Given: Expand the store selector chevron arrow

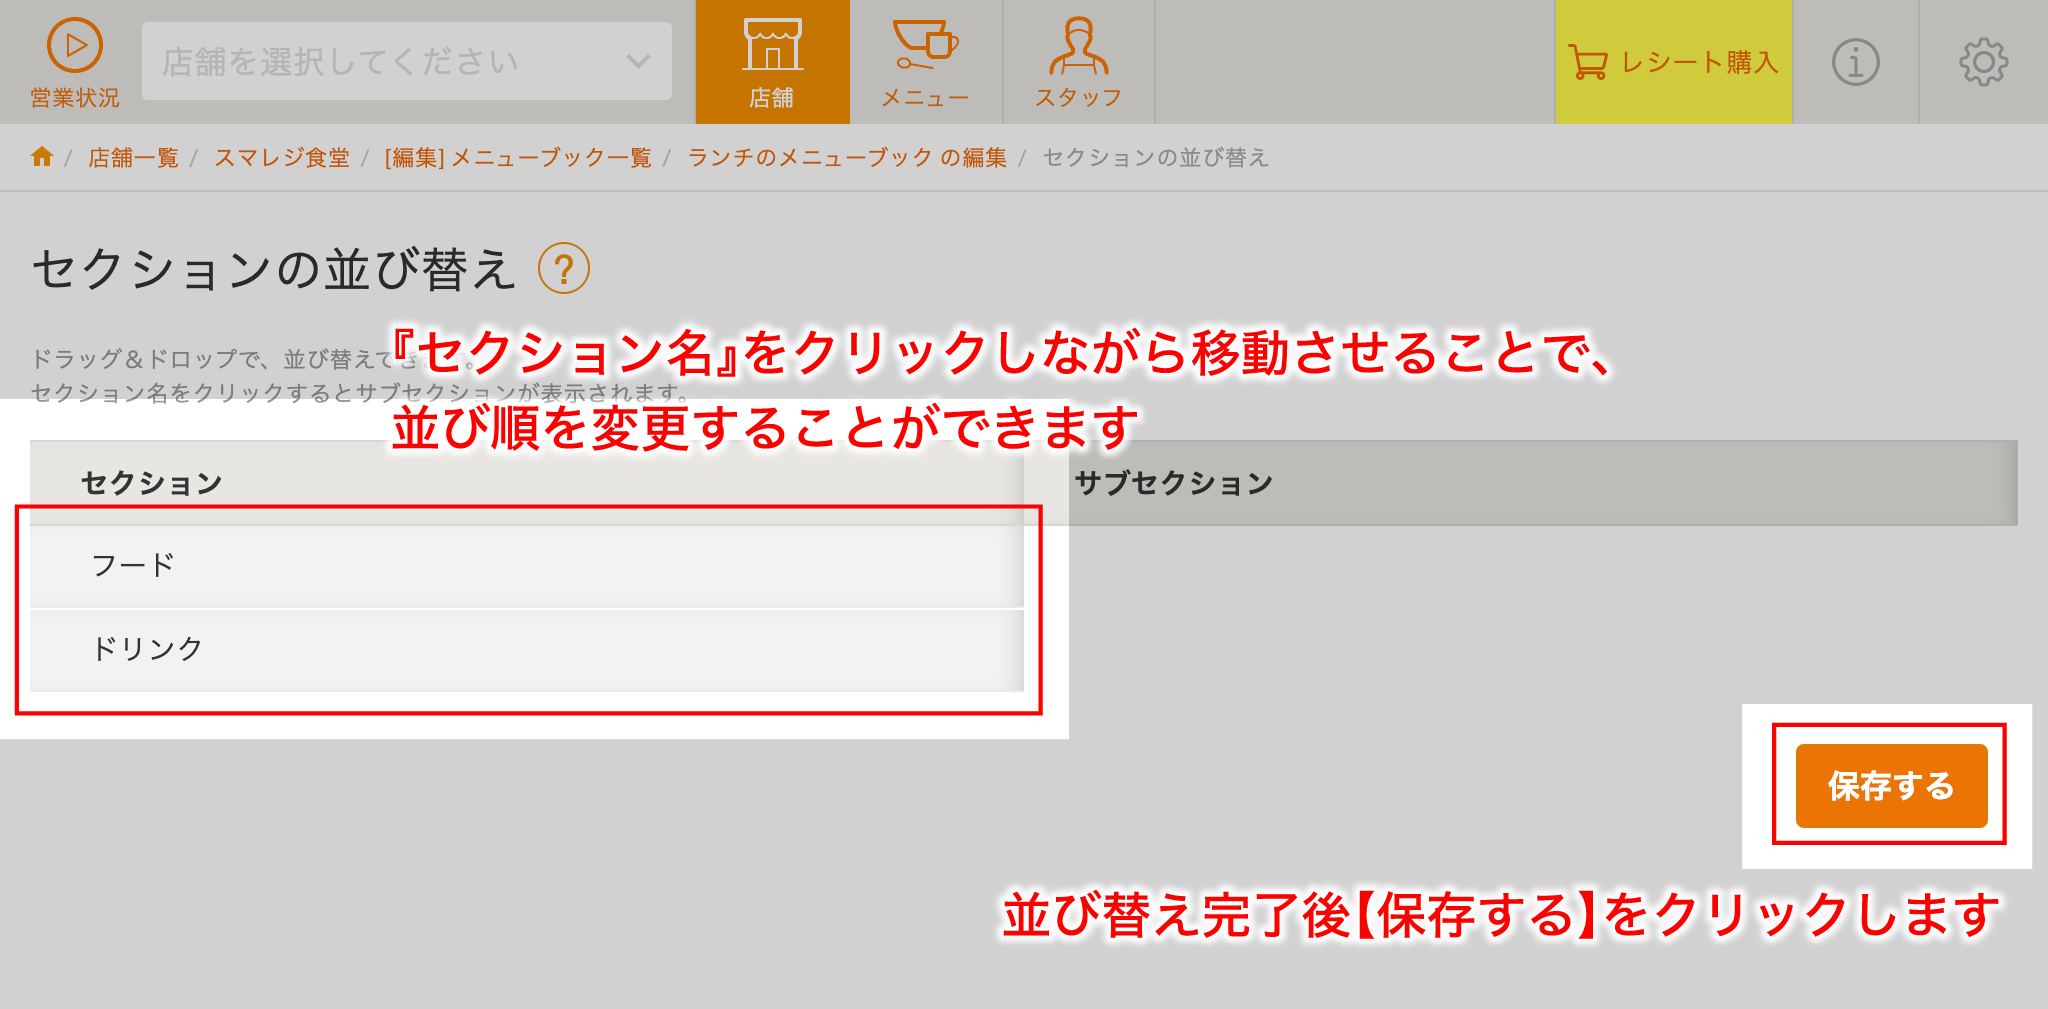Looking at the screenshot, I should click(x=638, y=61).
